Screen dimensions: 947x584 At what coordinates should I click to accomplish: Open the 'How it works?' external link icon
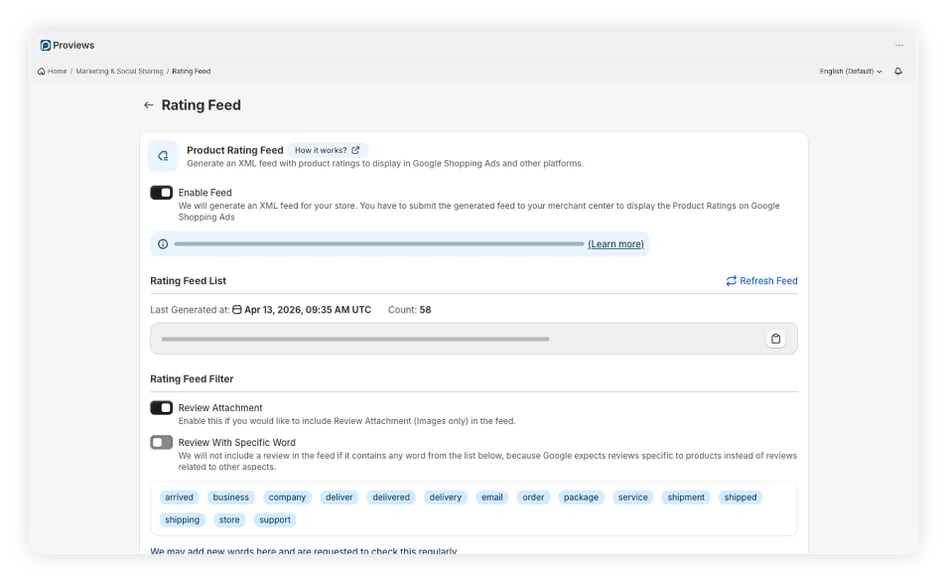coord(356,149)
